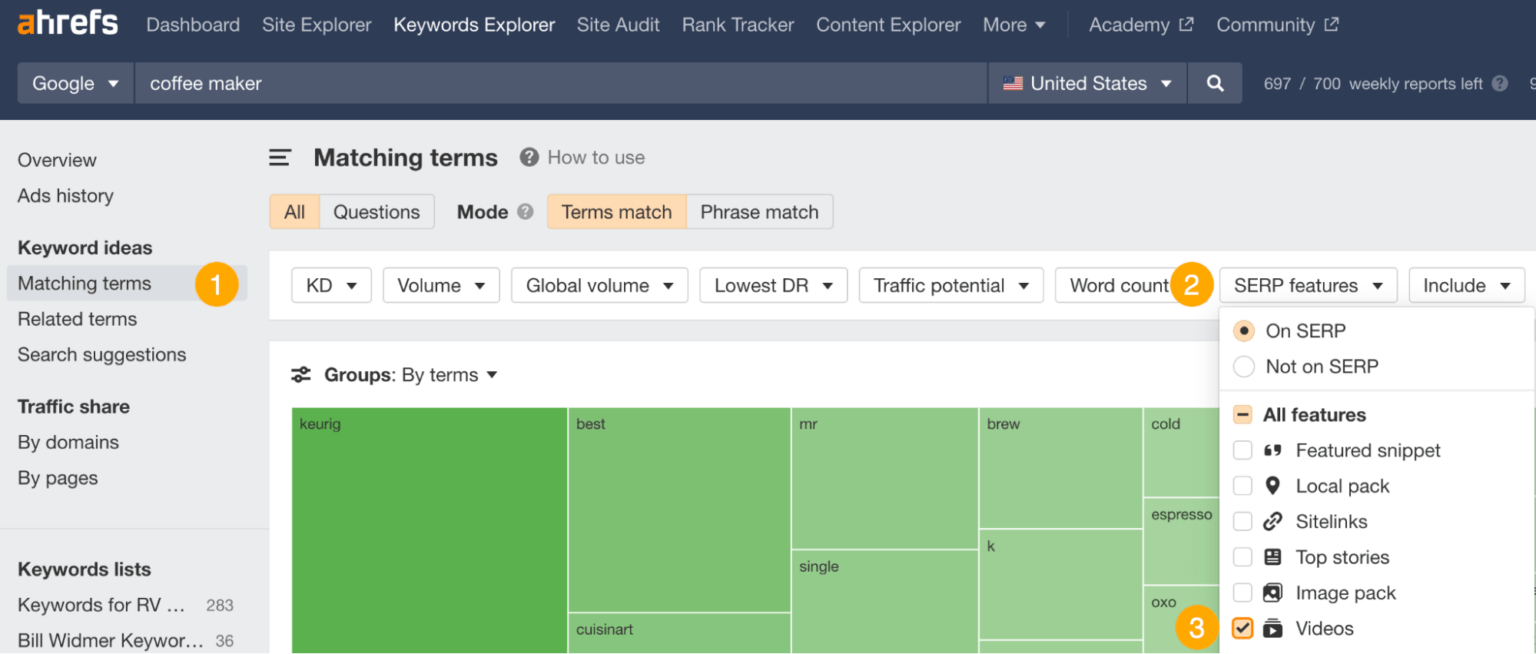Uncheck the Videos checkbox
This screenshot has width=1536, height=654.
(x=1243, y=628)
